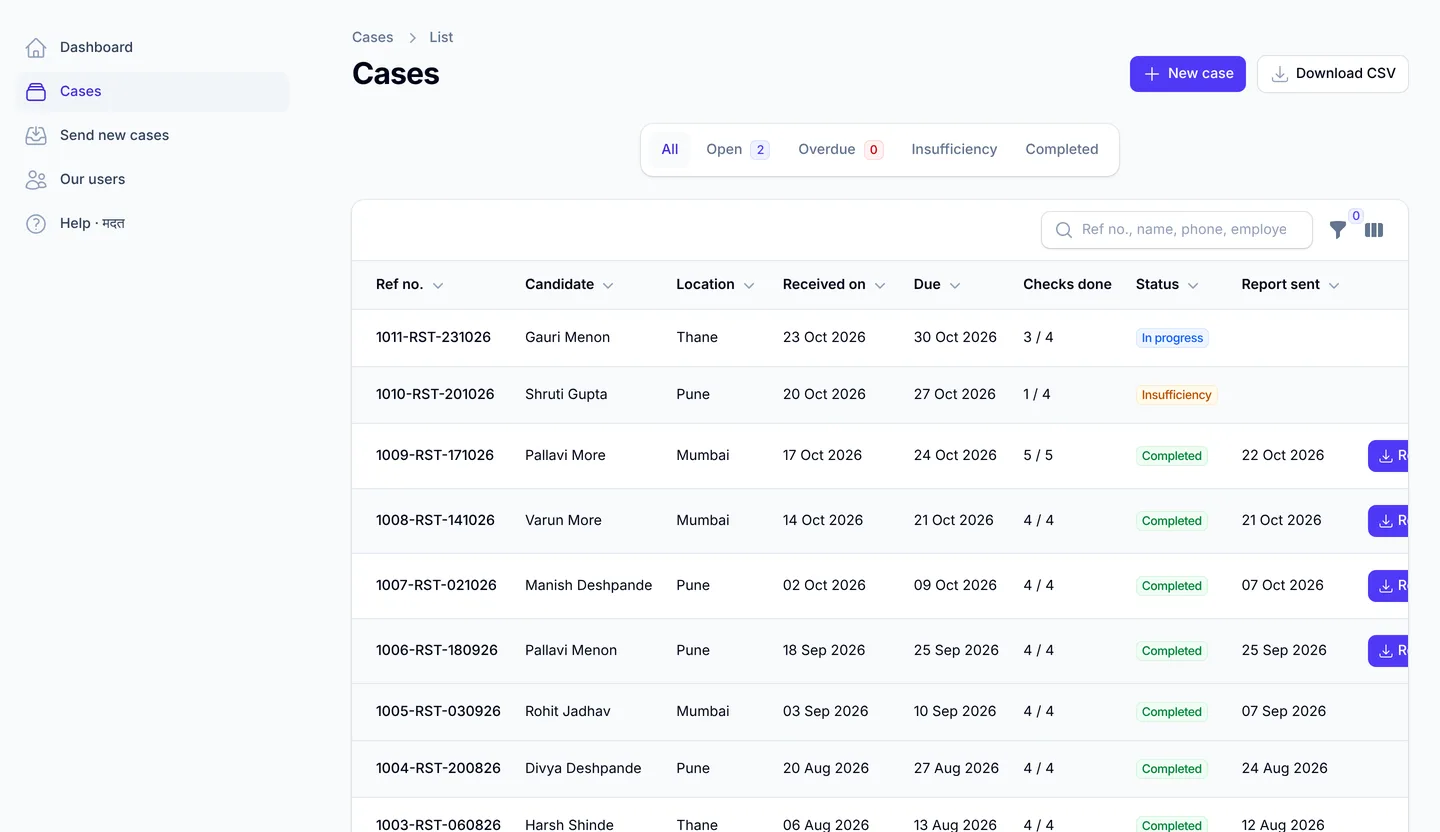Switch to the Open tab
Screen dimensions: 1440x832
[x=737, y=150]
